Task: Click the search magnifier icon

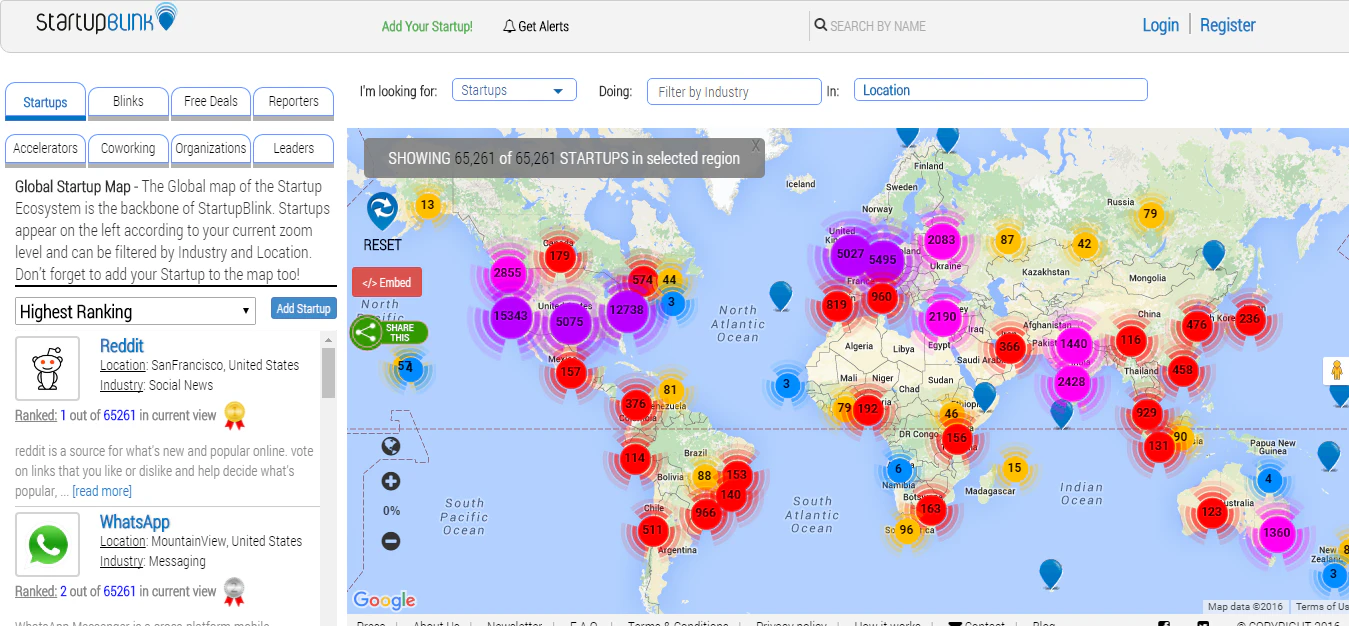Action: [x=820, y=25]
